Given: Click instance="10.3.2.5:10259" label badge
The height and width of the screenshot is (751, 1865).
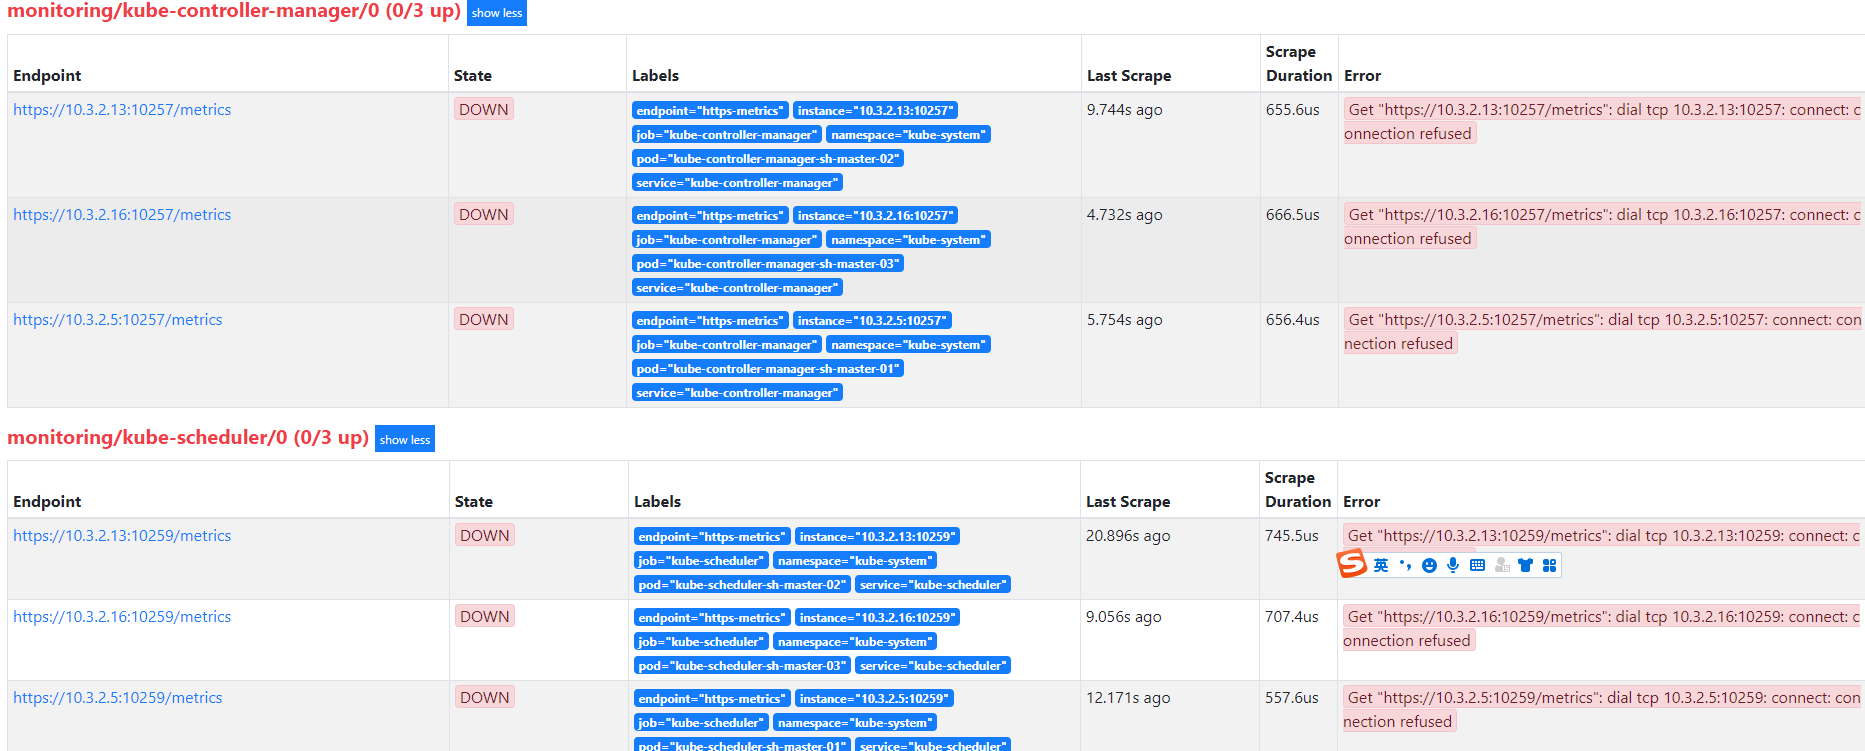Looking at the screenshot, I should (874, 699).
